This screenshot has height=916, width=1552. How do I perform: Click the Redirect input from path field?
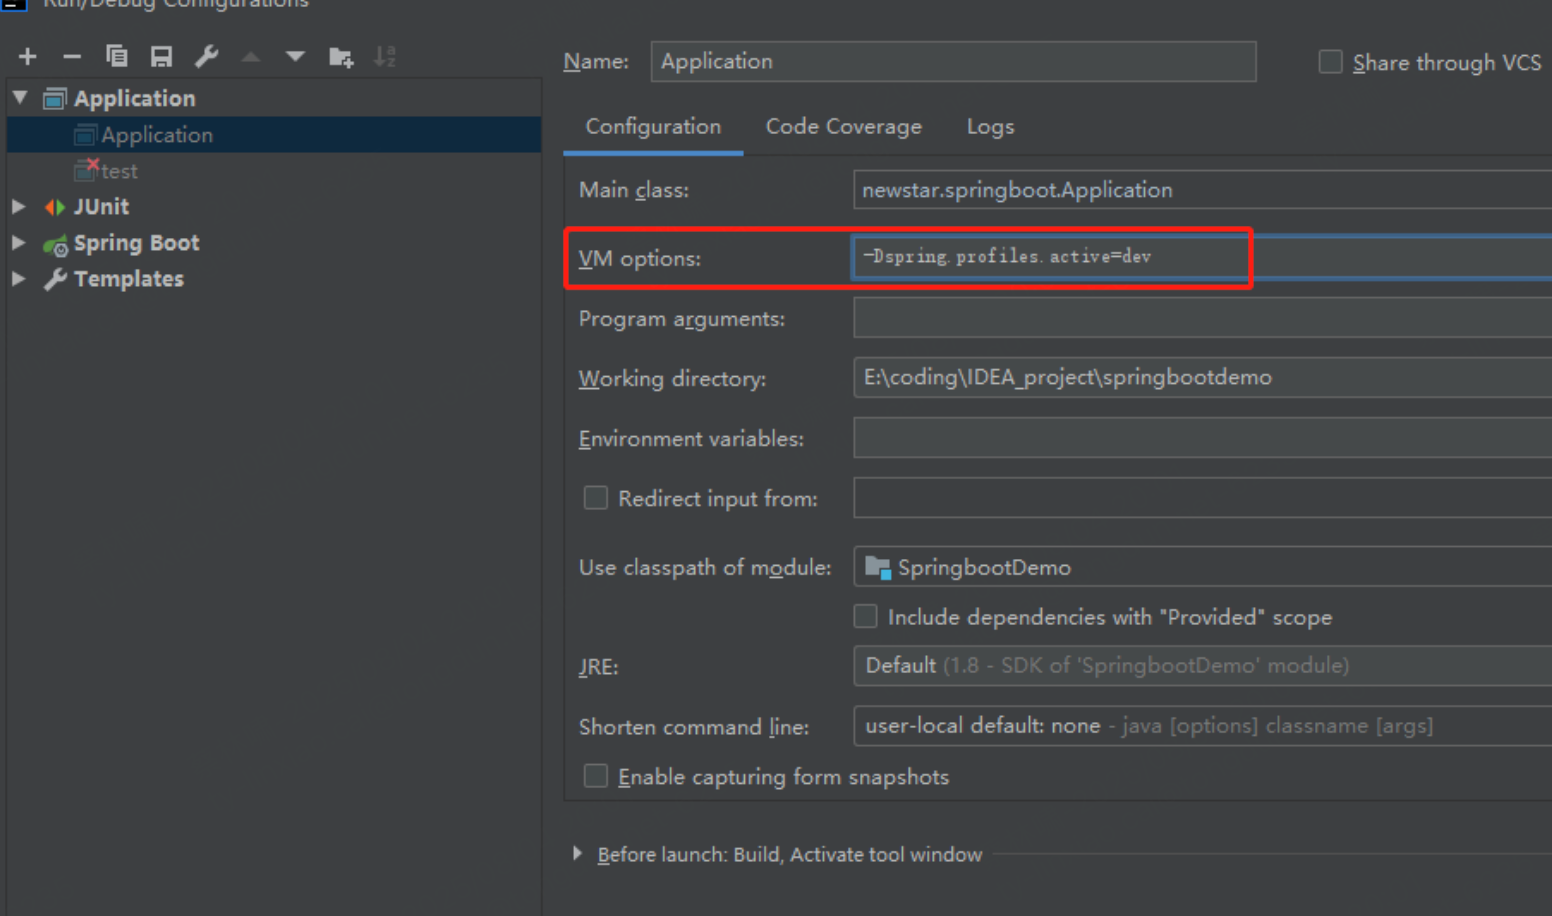click(1202, 498)
